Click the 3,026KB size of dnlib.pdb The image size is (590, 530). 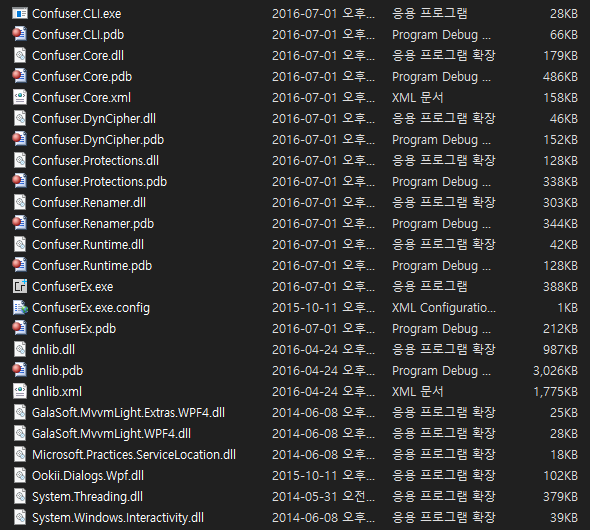coord(555,371)
